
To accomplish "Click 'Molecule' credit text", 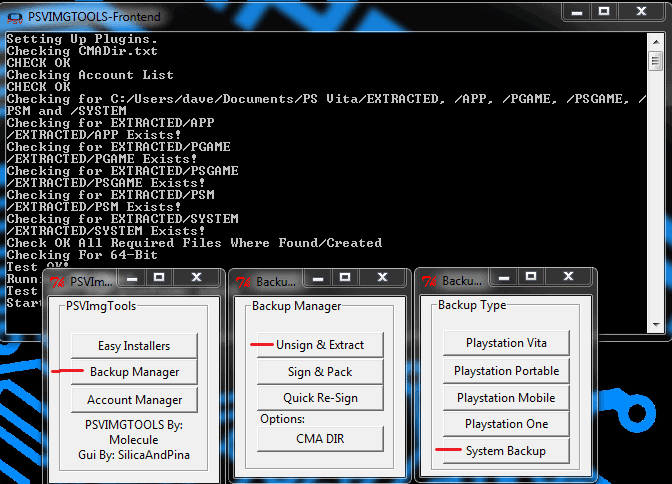I will pyautogui.click(x=134, y=440).
